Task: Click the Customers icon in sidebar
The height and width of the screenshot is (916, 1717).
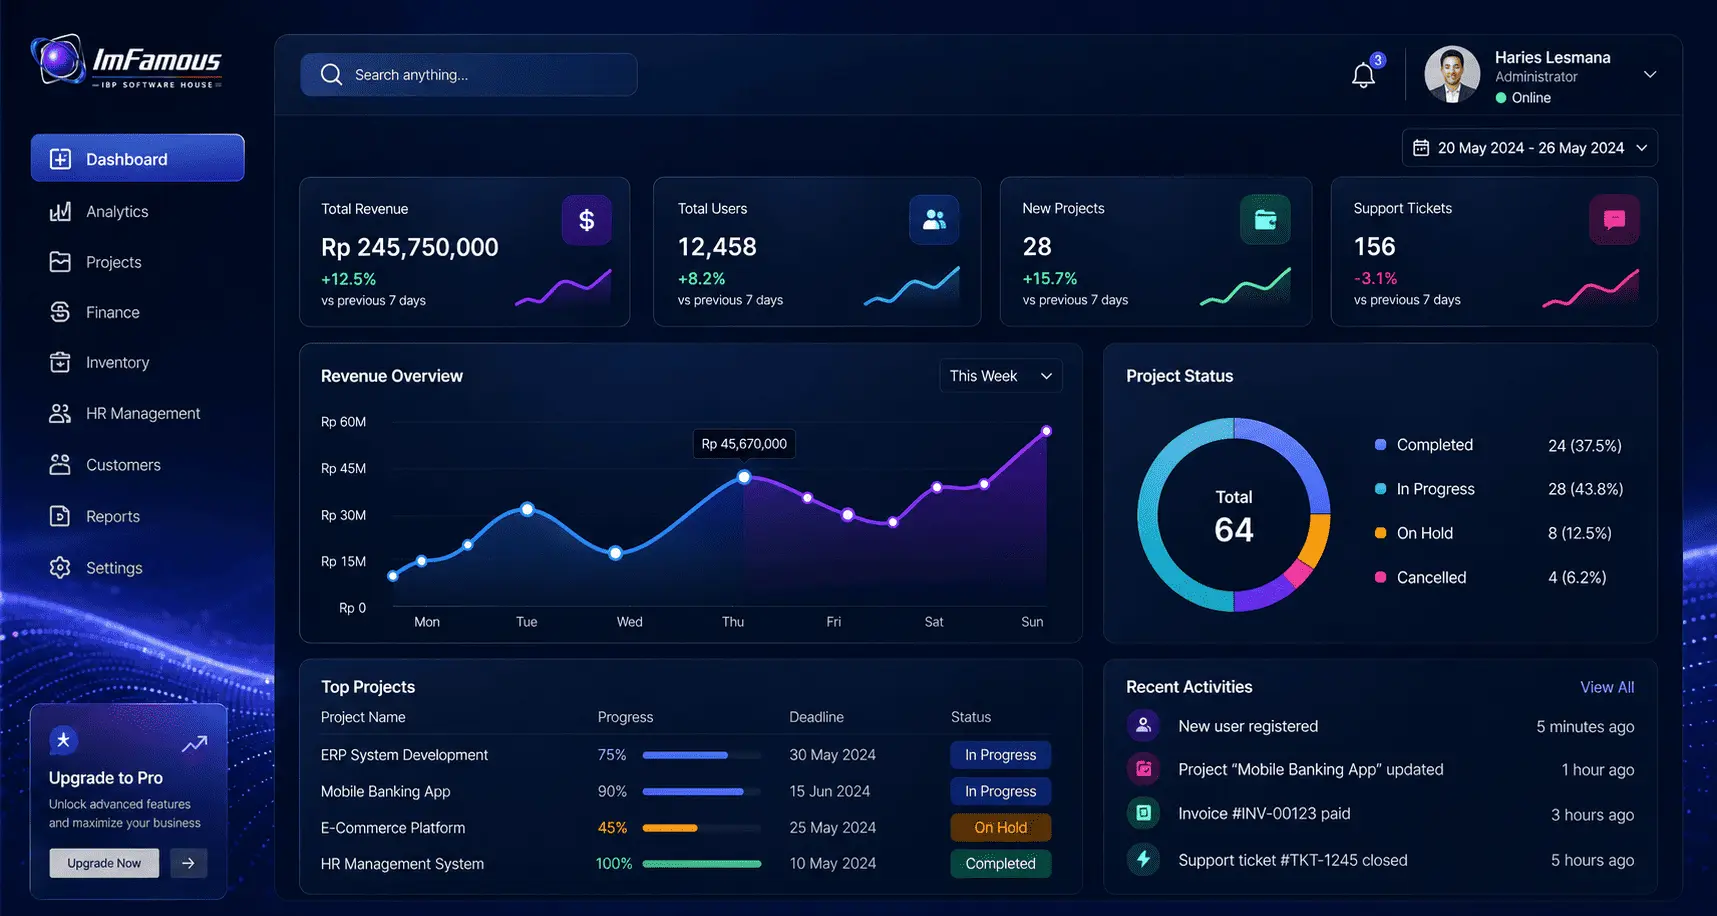Action: pyautogui.click(x=60, y=465)
